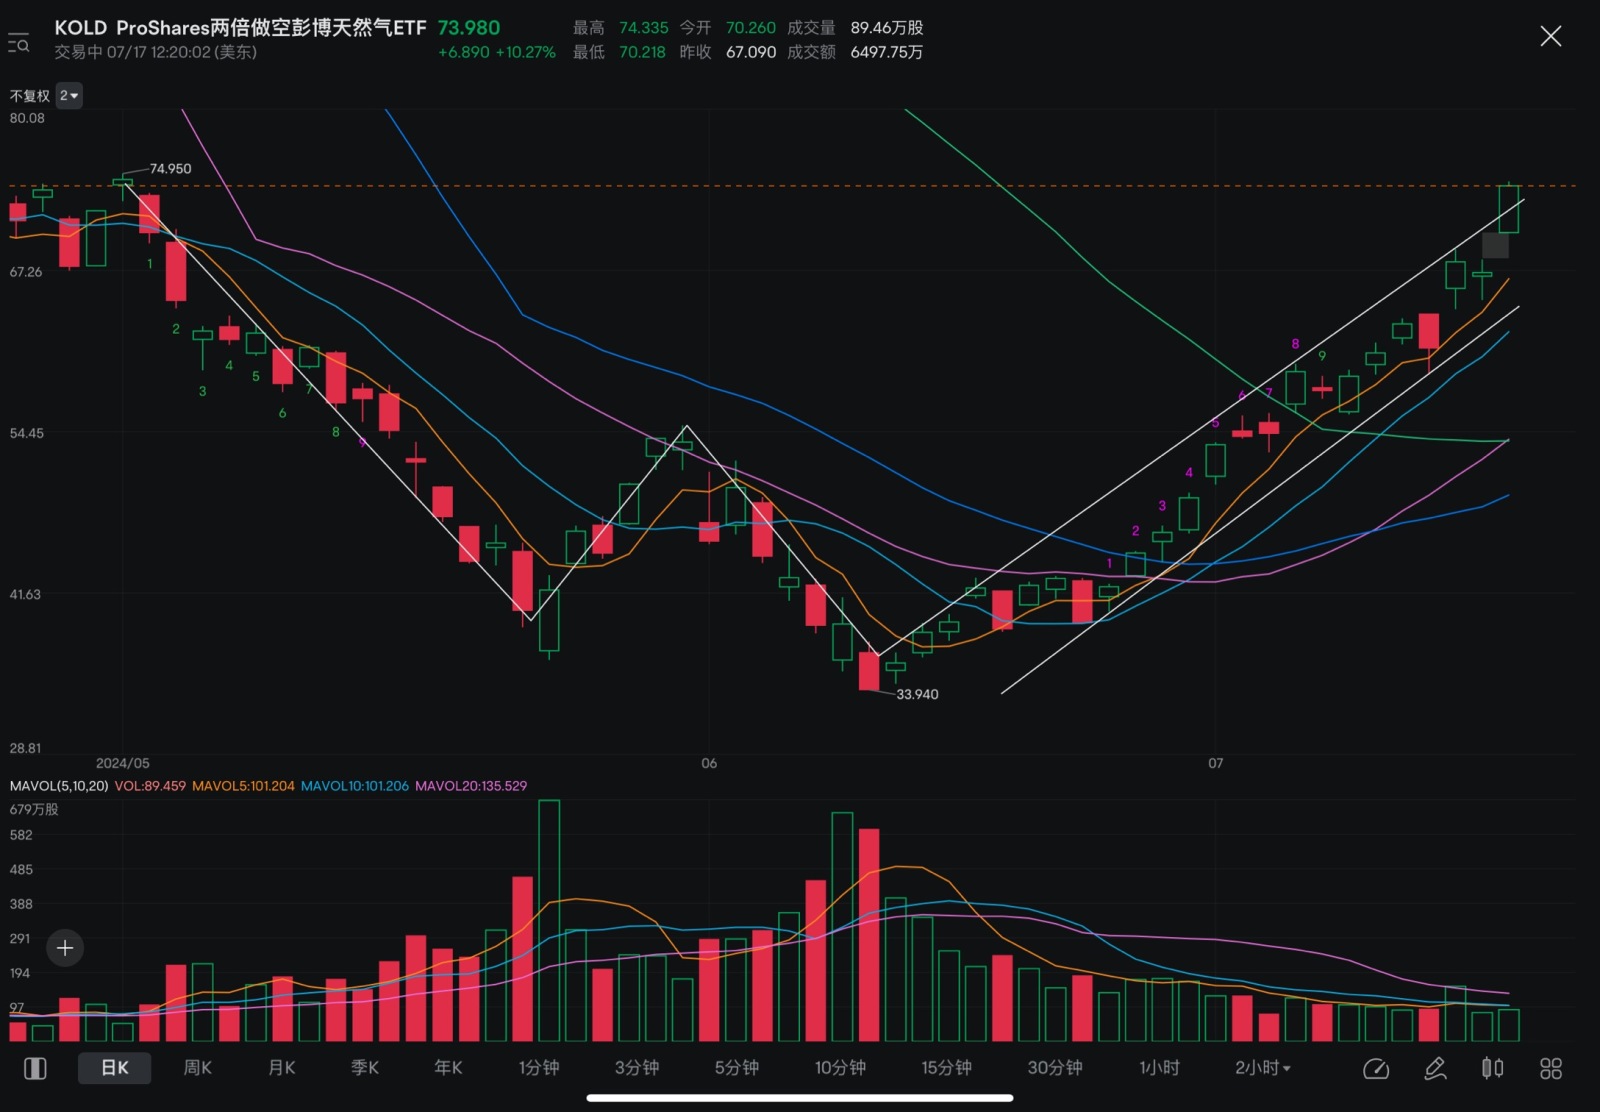This screenshot has height=1112, width=1600.
Task: Activate the drawing pencil tool
Action: [1435, 1069]
